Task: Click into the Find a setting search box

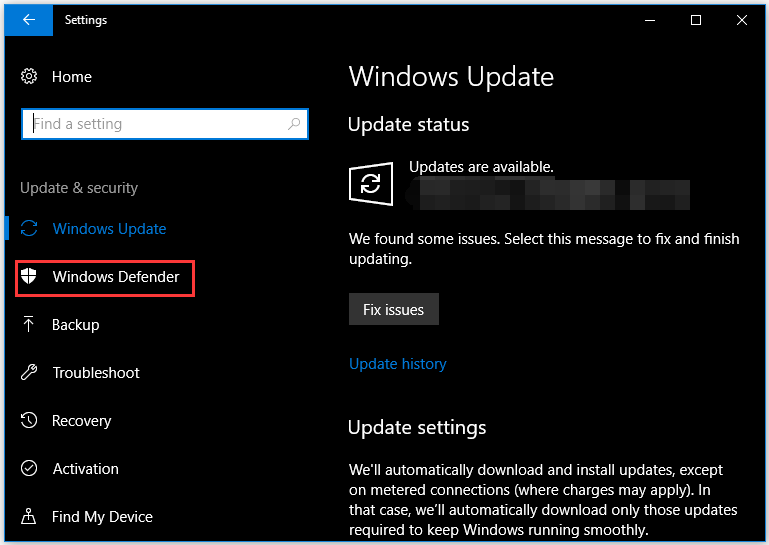Action: [x=165, y=124]
